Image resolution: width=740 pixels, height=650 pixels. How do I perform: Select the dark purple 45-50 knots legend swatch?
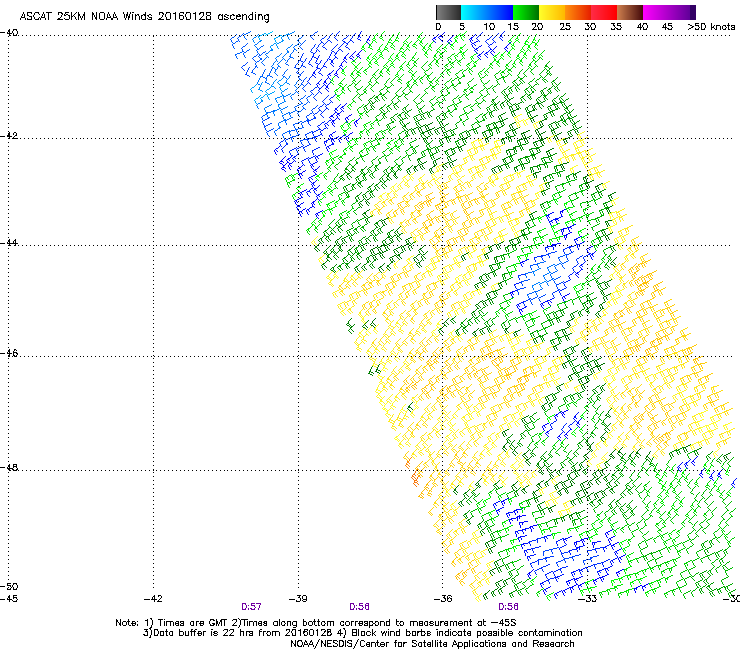[682, 12]
